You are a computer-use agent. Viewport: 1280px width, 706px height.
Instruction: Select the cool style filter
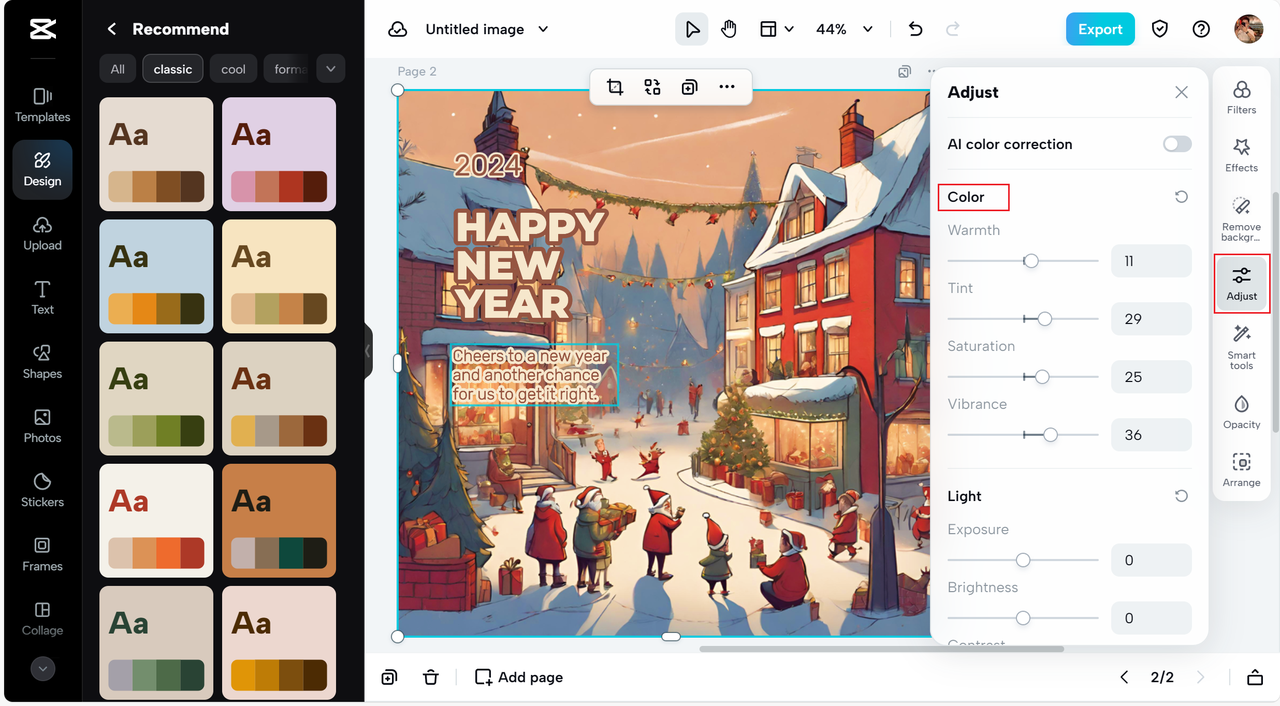pos(233,69)
